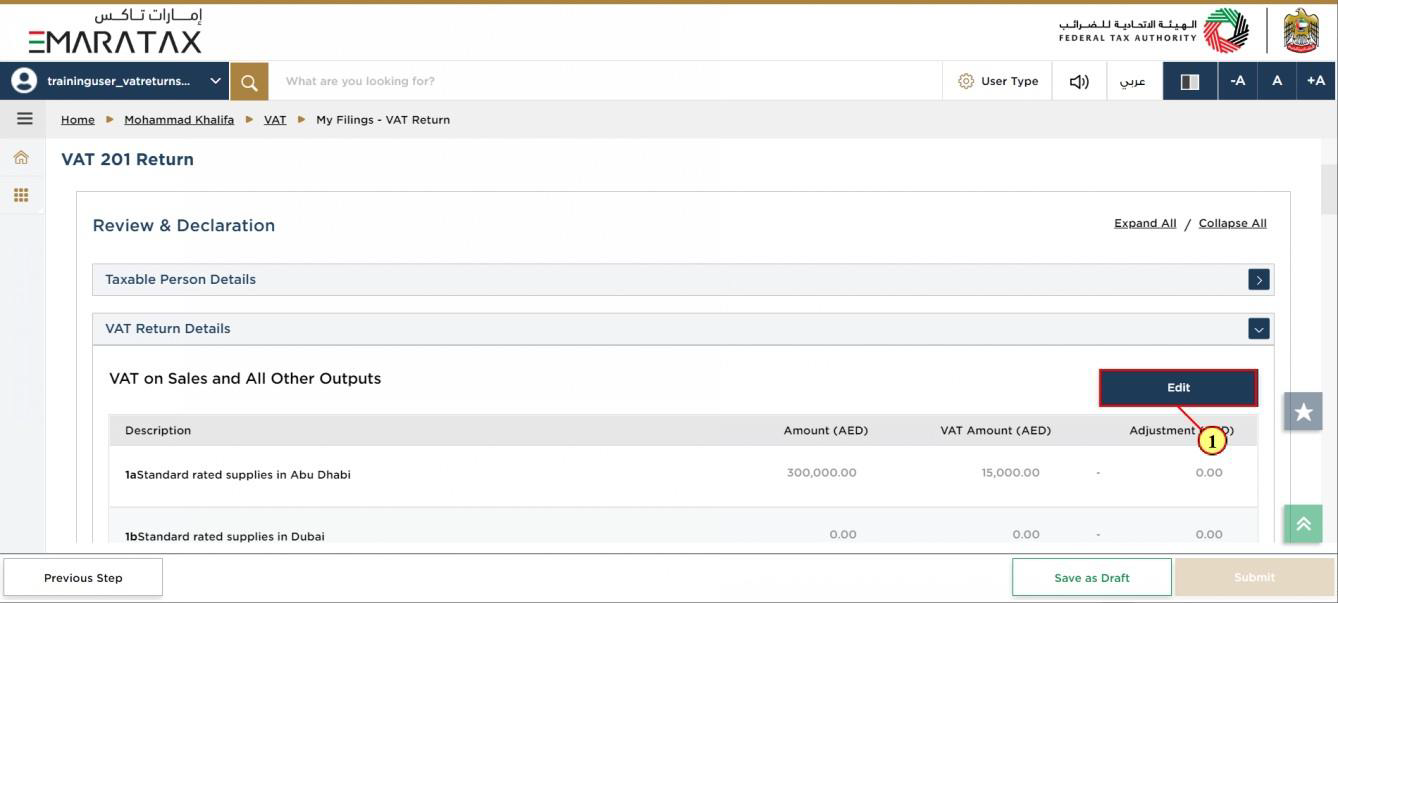Toggle the audio speaker icon
Screen dimensions: 1414x801
point(1079,81)
